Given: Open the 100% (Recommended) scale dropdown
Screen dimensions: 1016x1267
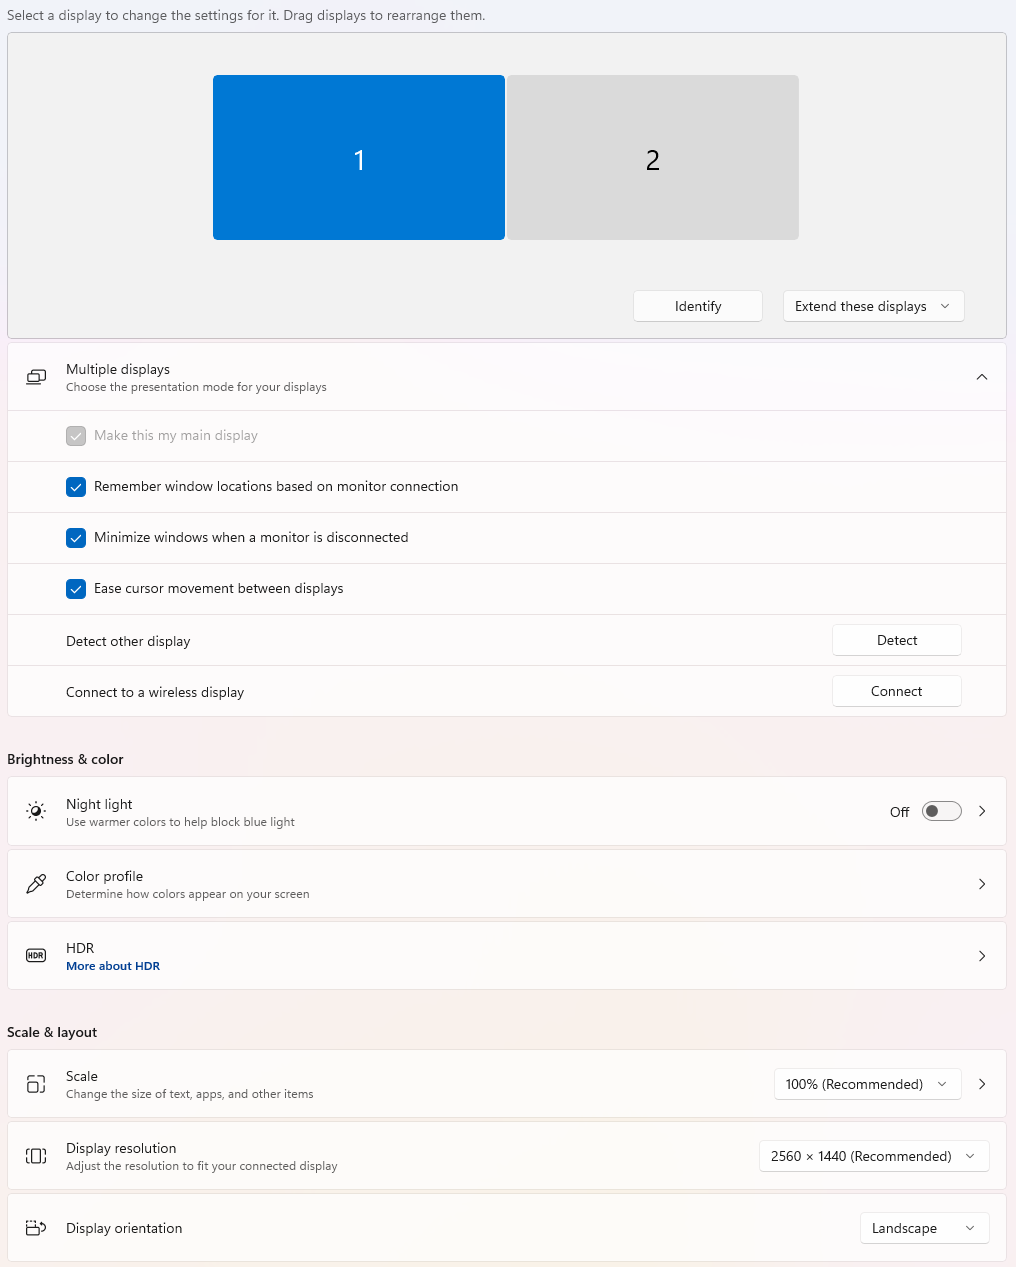Looking at the screenshot, I should pyautogui.click(x=868, y=1084).
